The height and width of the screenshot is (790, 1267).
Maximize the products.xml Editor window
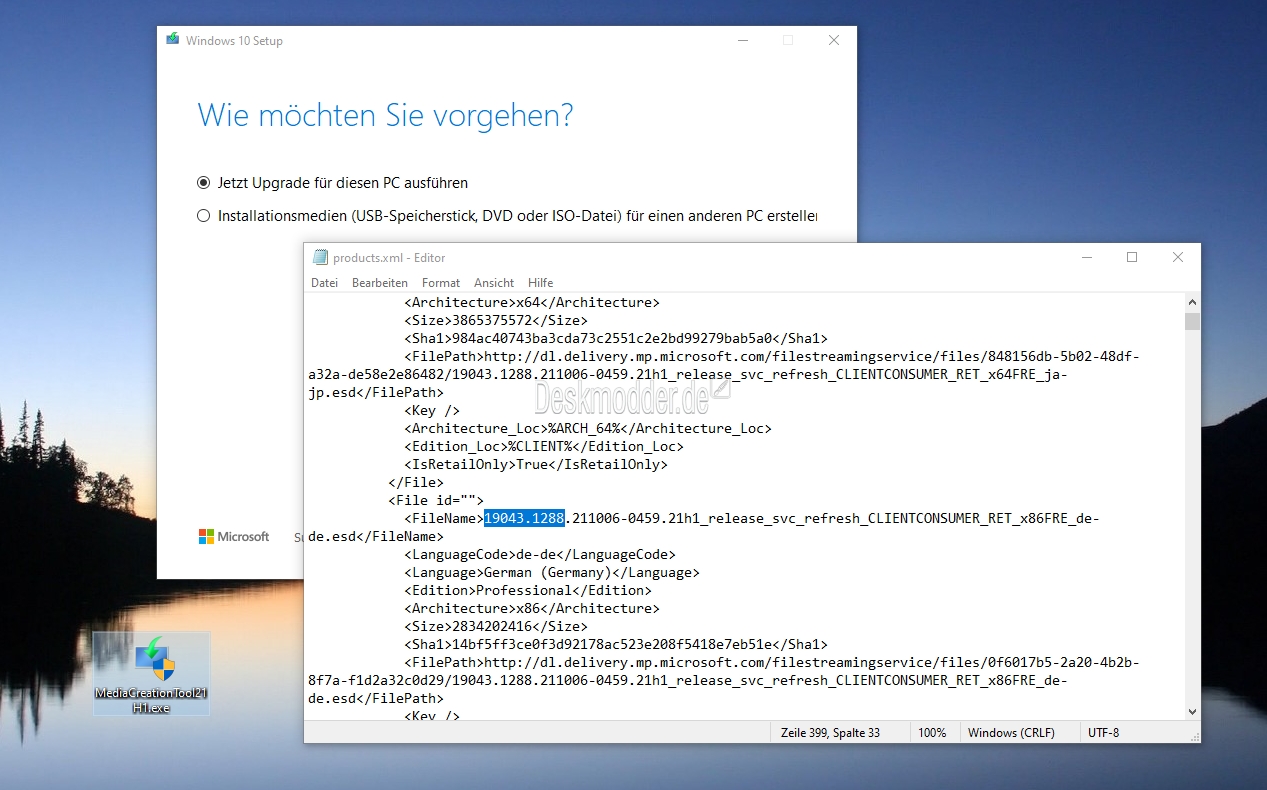[x=1132, y=257]
